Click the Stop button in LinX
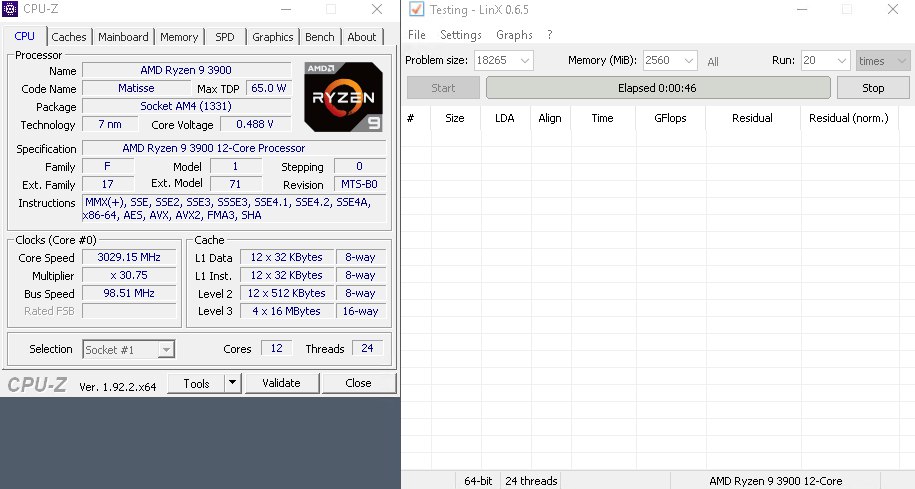The height and width of the screenshot is (489, 915). 873,88
